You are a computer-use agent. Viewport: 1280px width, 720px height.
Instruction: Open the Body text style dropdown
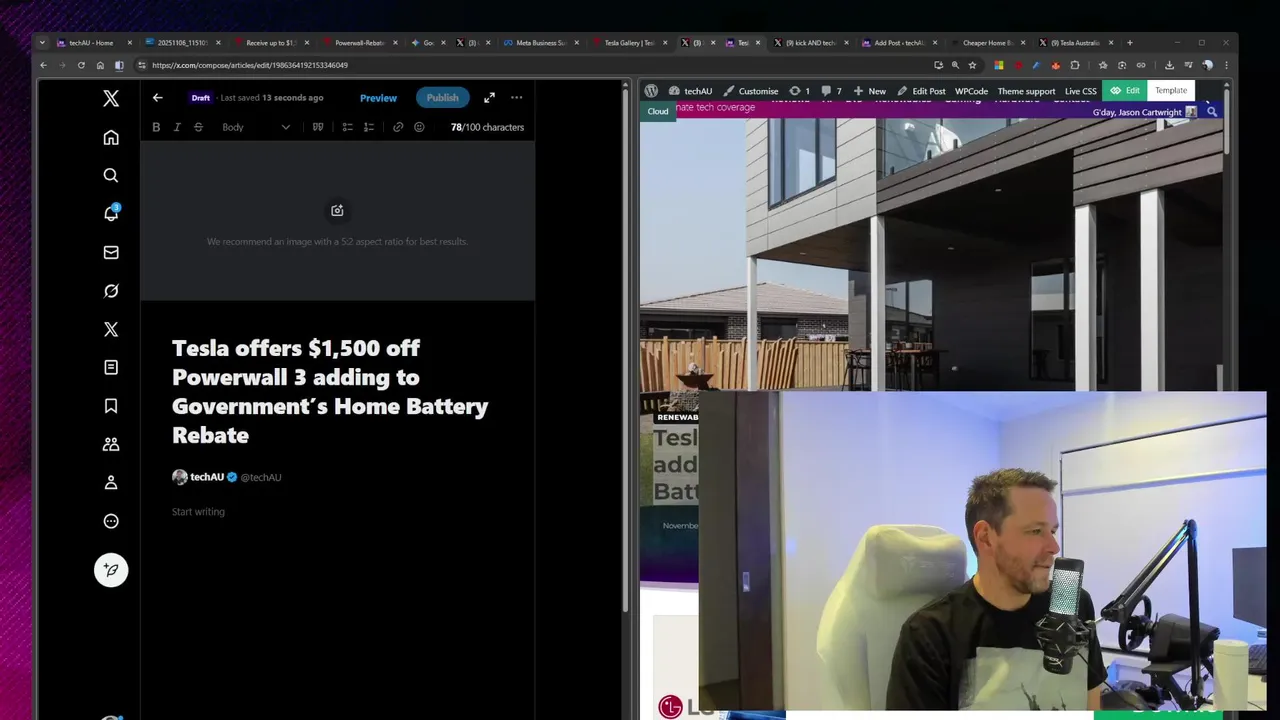[x=256, y=127]
